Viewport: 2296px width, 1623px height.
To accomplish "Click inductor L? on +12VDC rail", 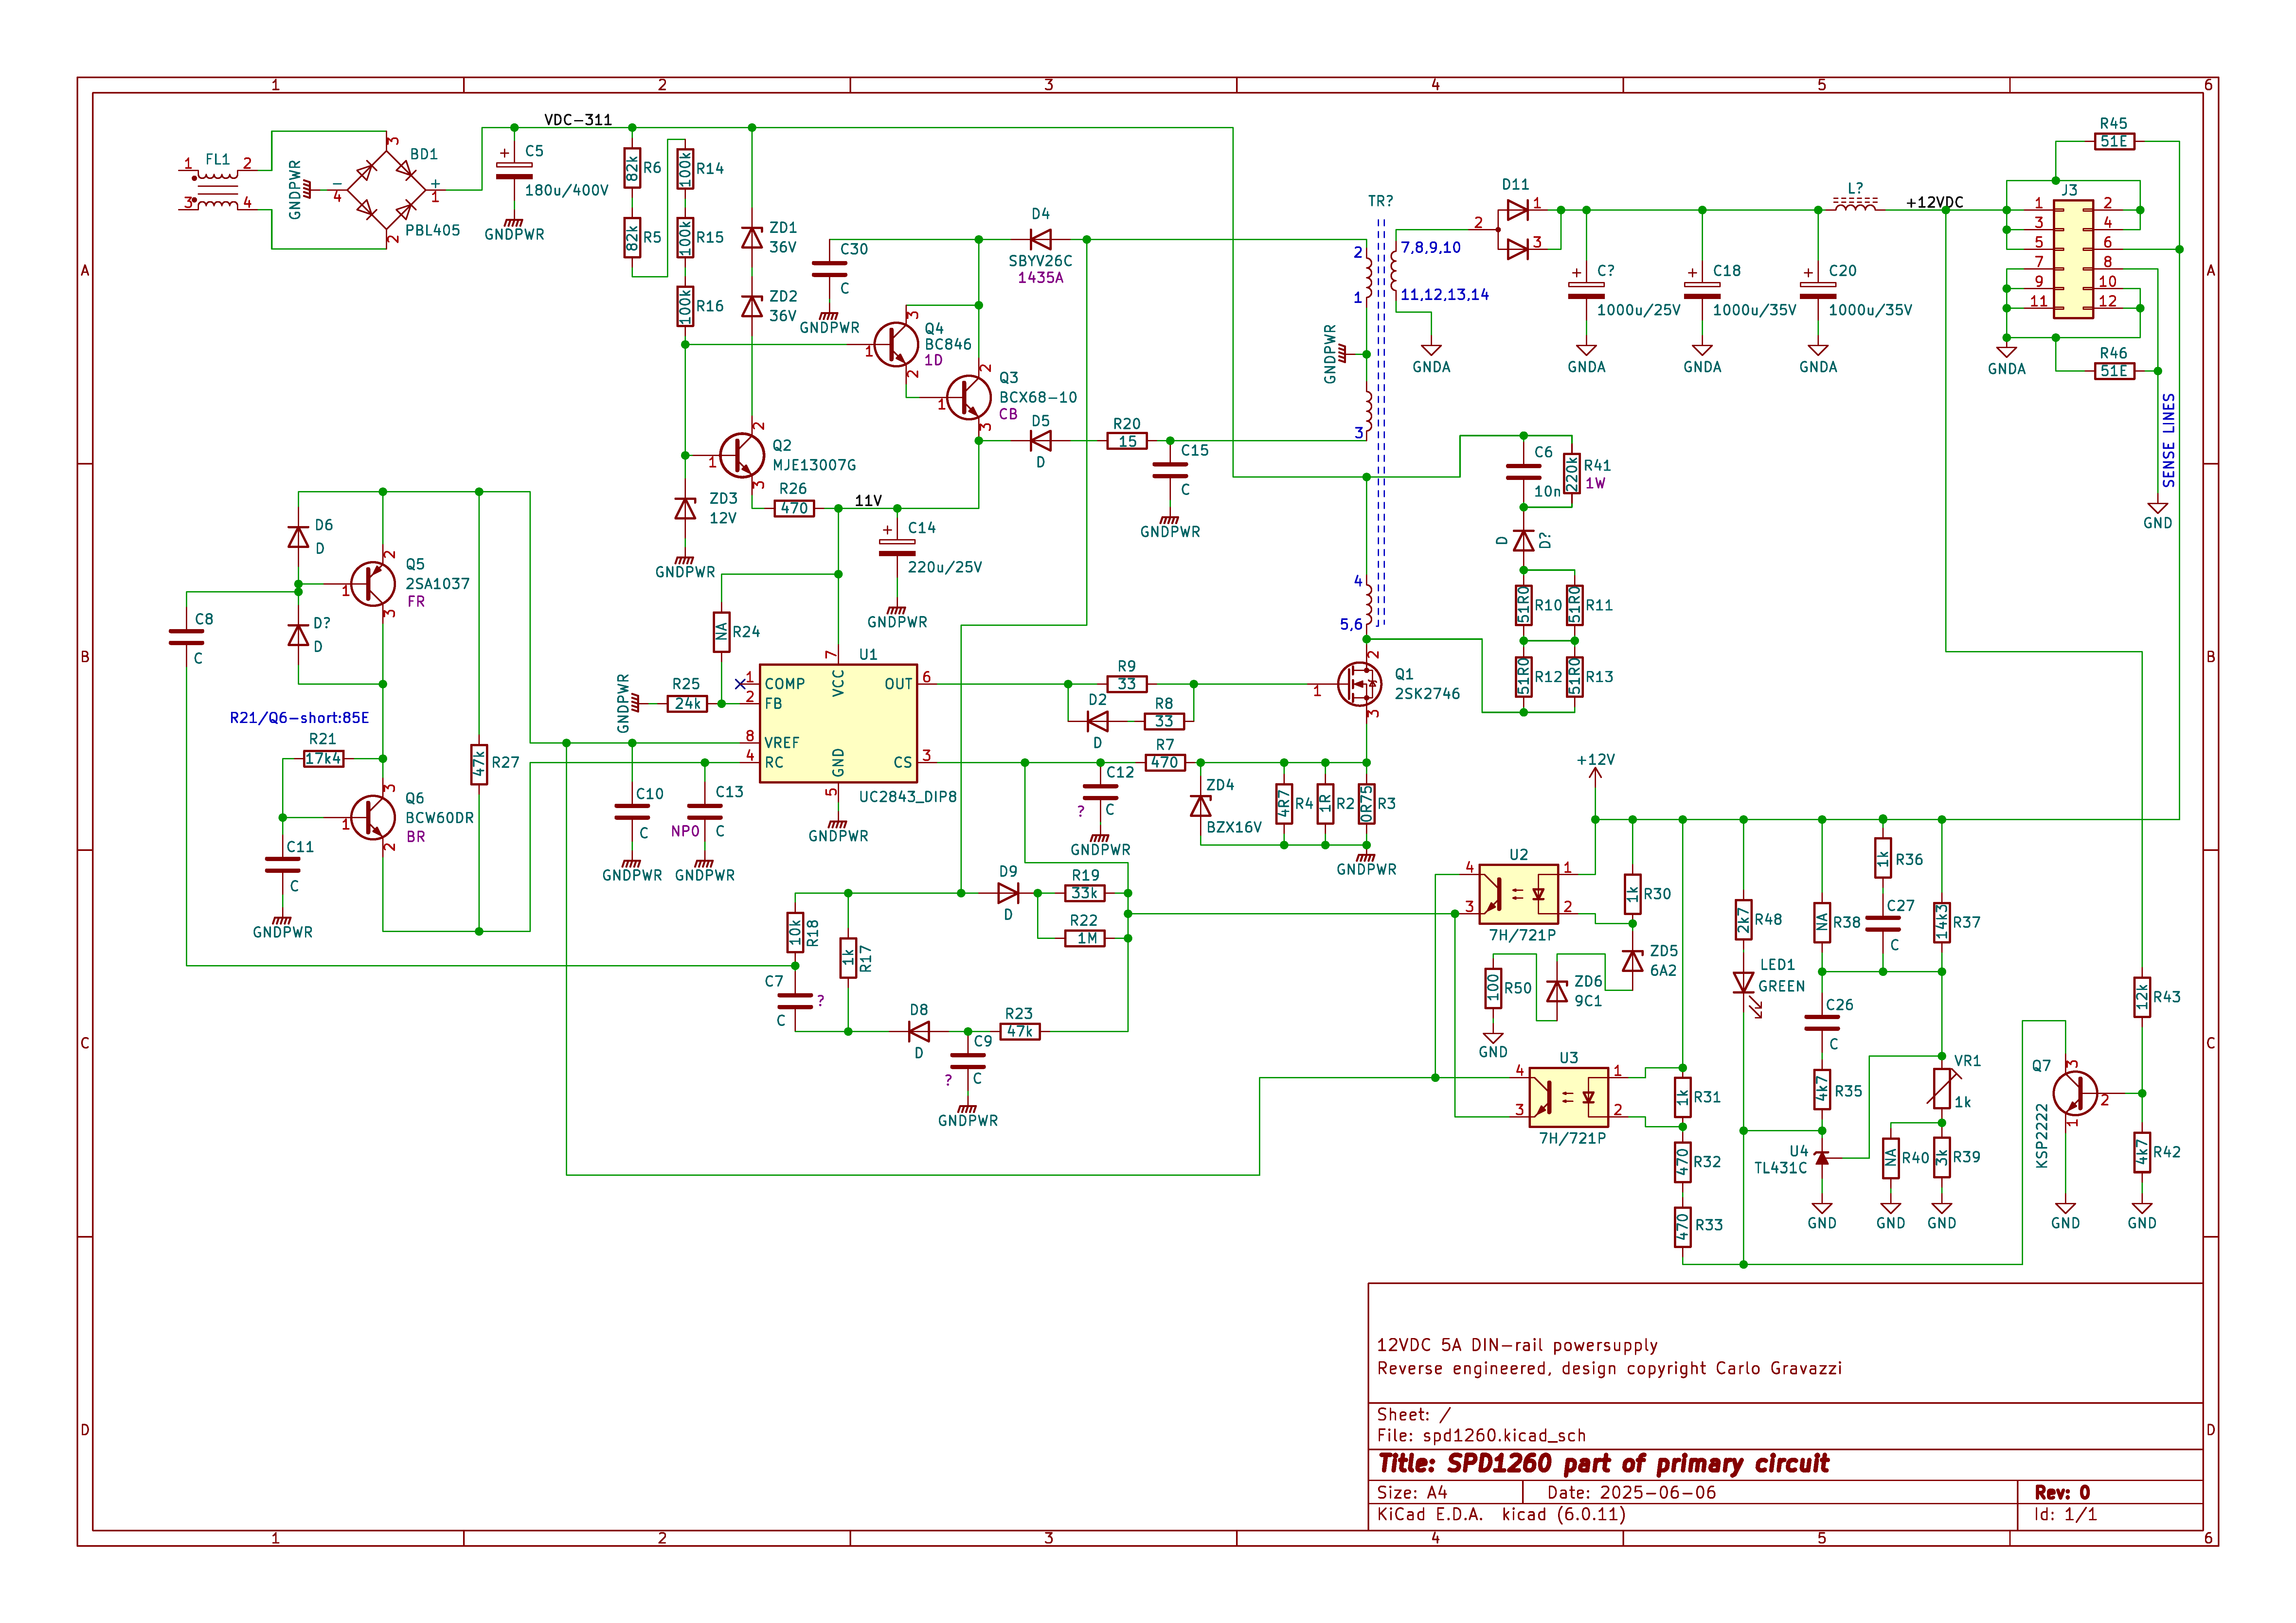I will tap(1855, 205).
